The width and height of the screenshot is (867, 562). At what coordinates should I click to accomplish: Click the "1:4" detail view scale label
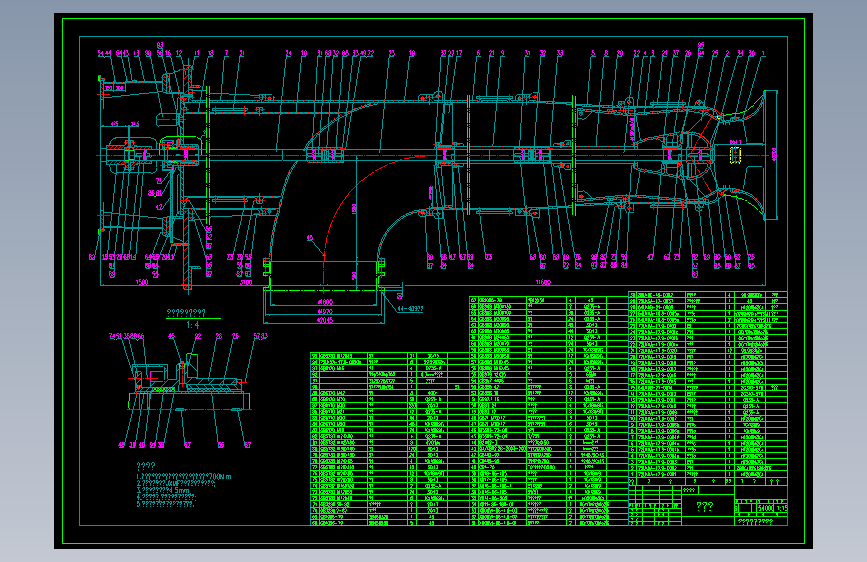point(192,325)
